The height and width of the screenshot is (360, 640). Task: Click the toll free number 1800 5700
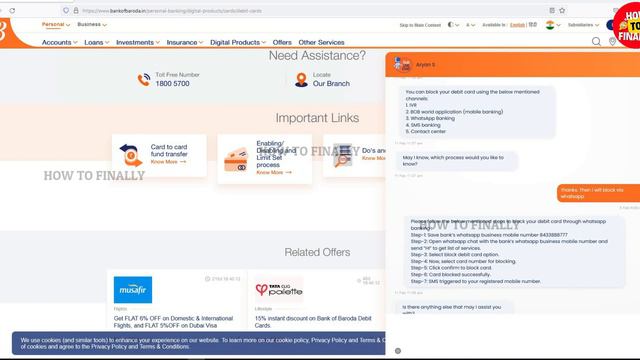pos(172,84)
